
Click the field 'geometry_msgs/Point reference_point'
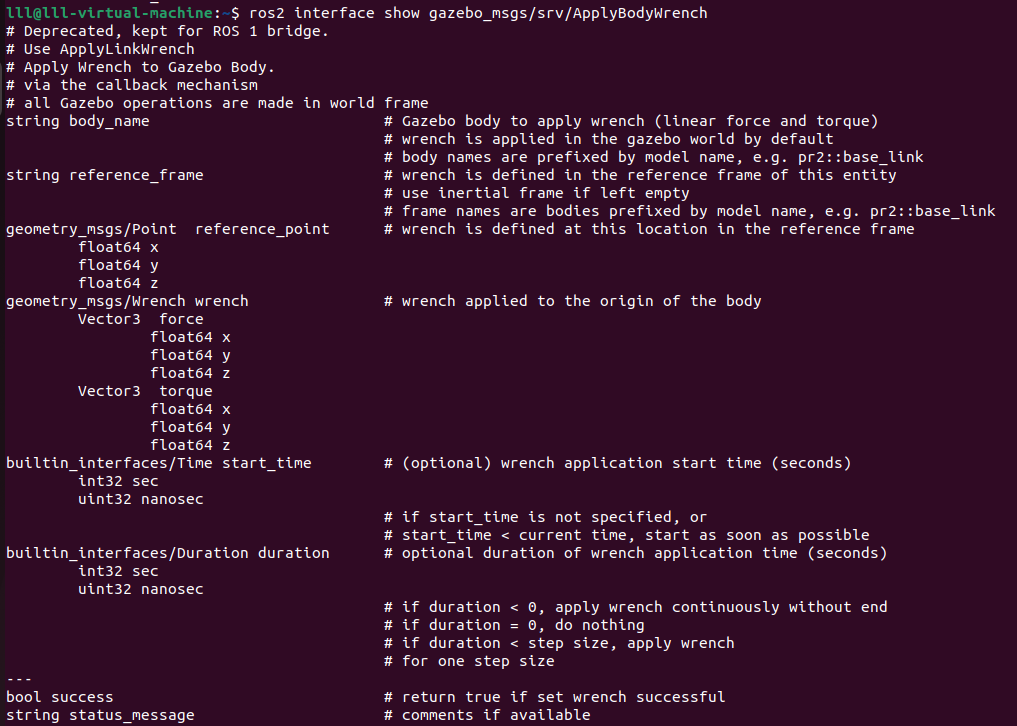167,229
